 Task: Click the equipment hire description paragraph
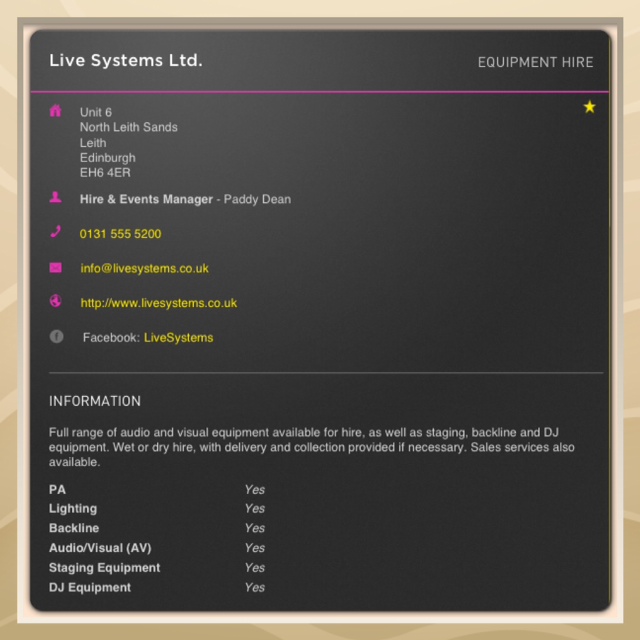click(311, 447)
